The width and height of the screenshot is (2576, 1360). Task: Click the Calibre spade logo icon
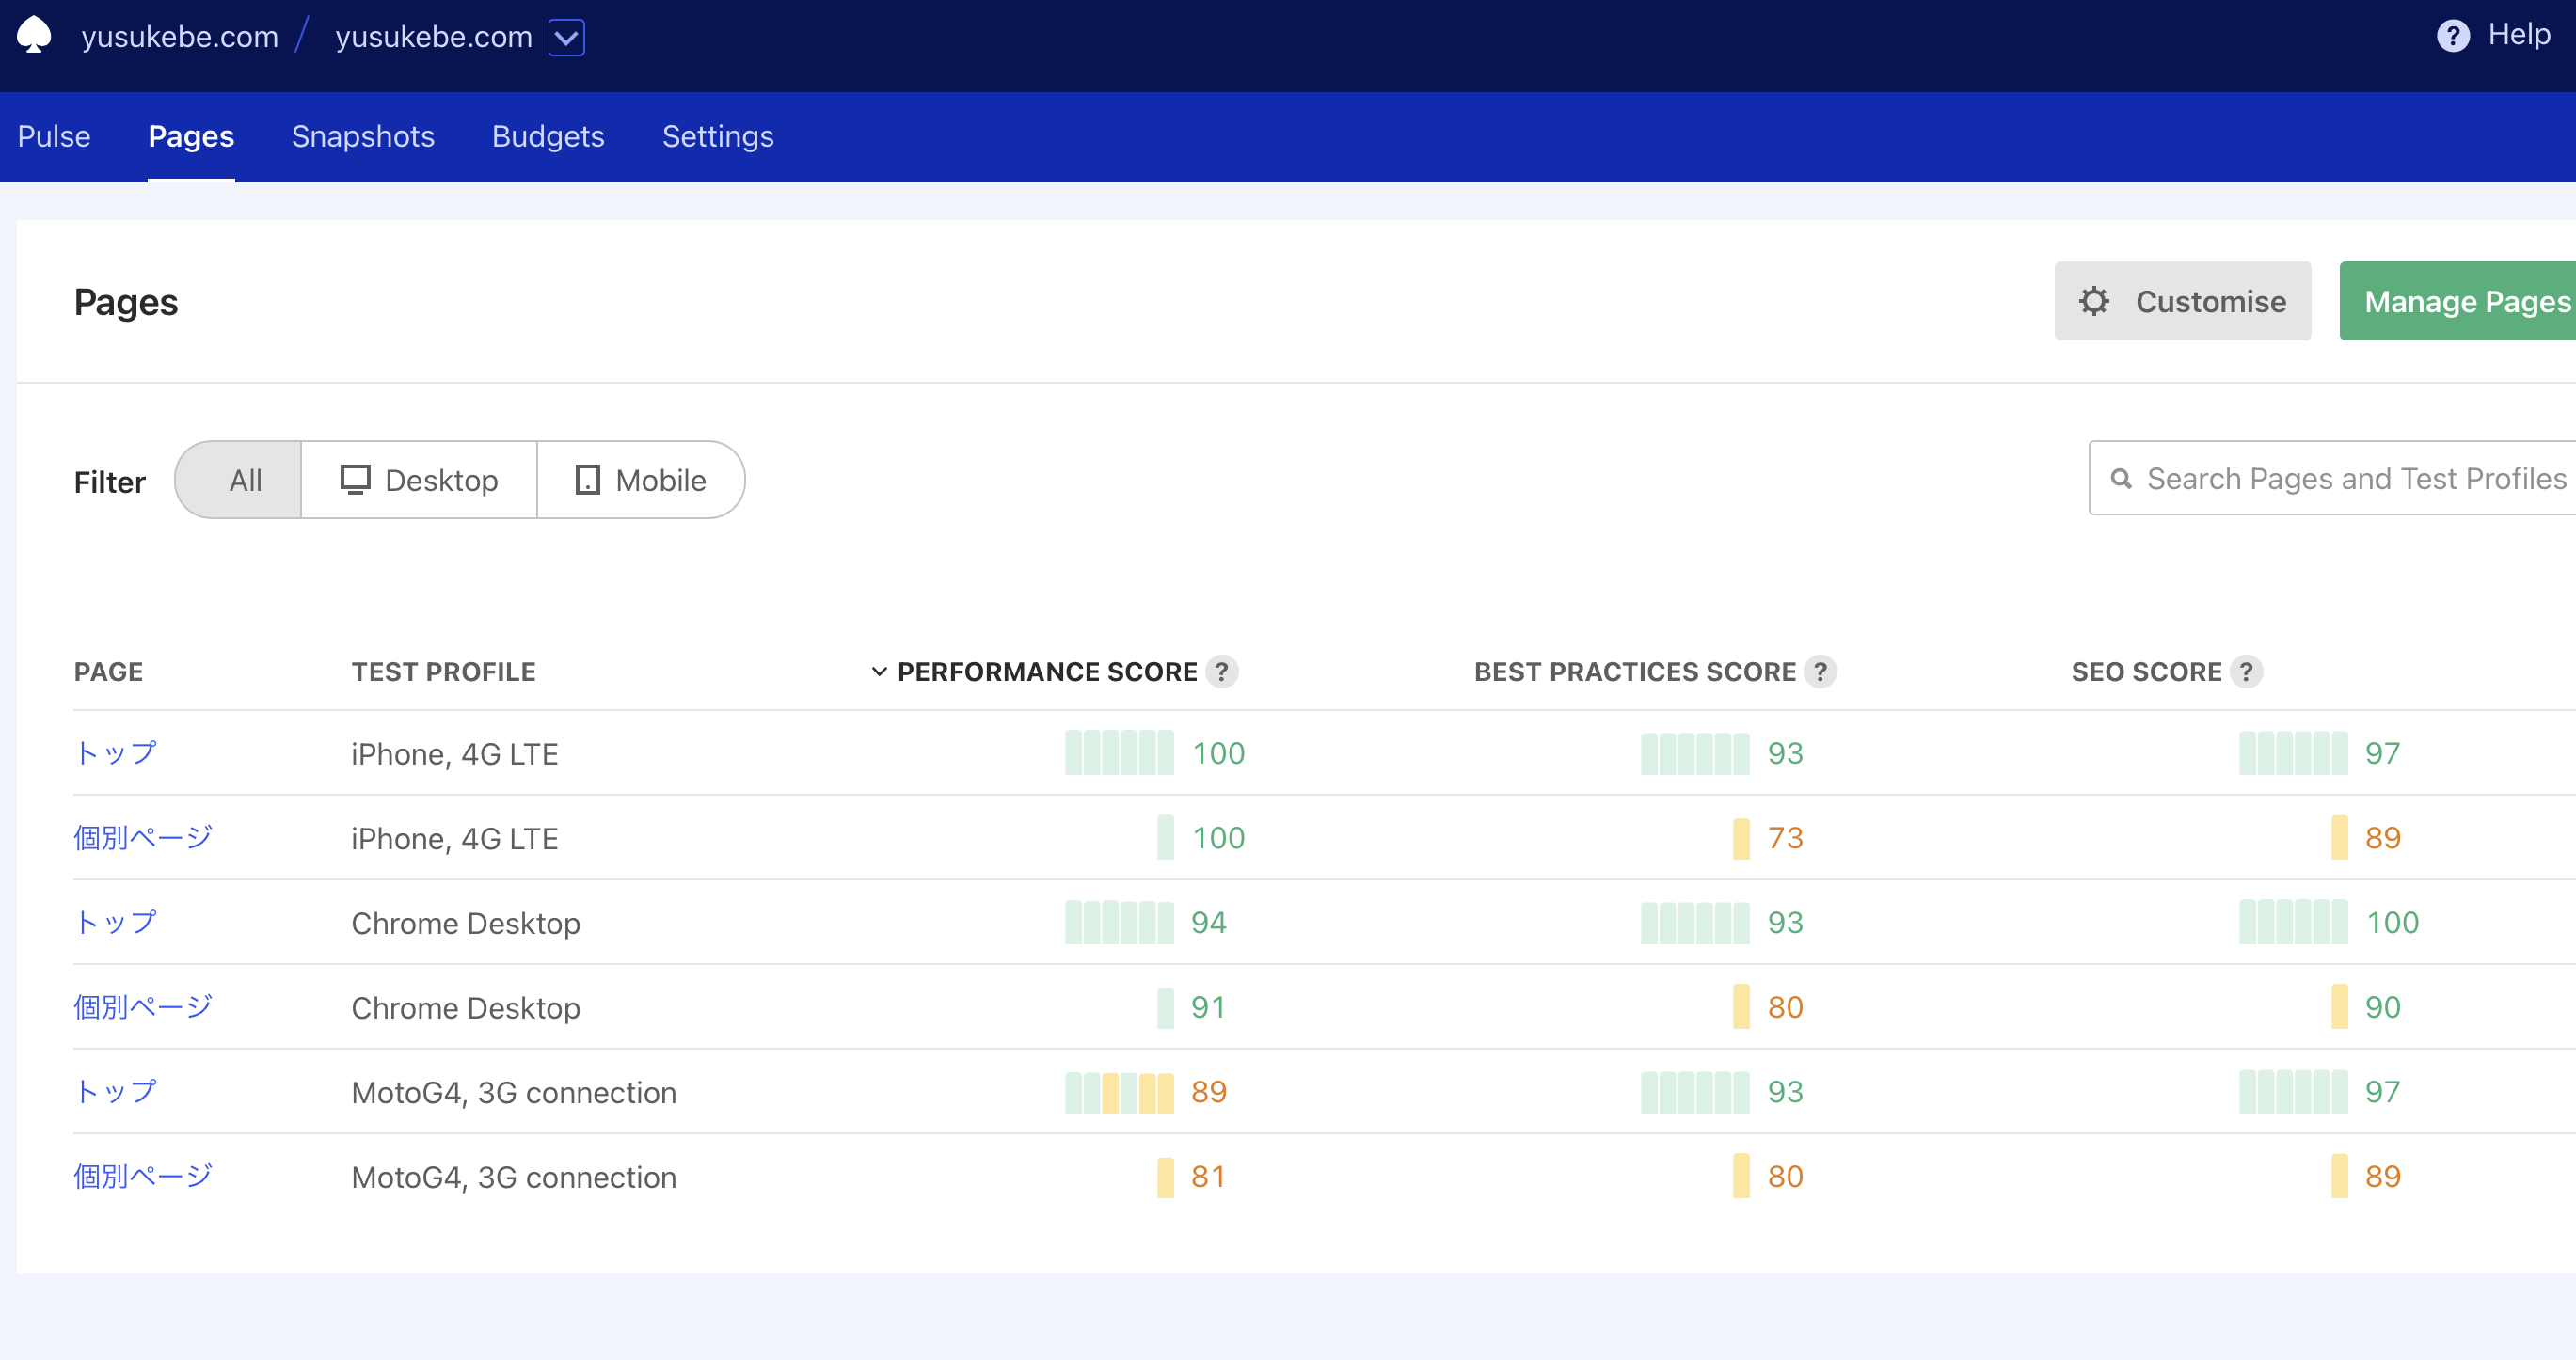[x=34, y=36]
